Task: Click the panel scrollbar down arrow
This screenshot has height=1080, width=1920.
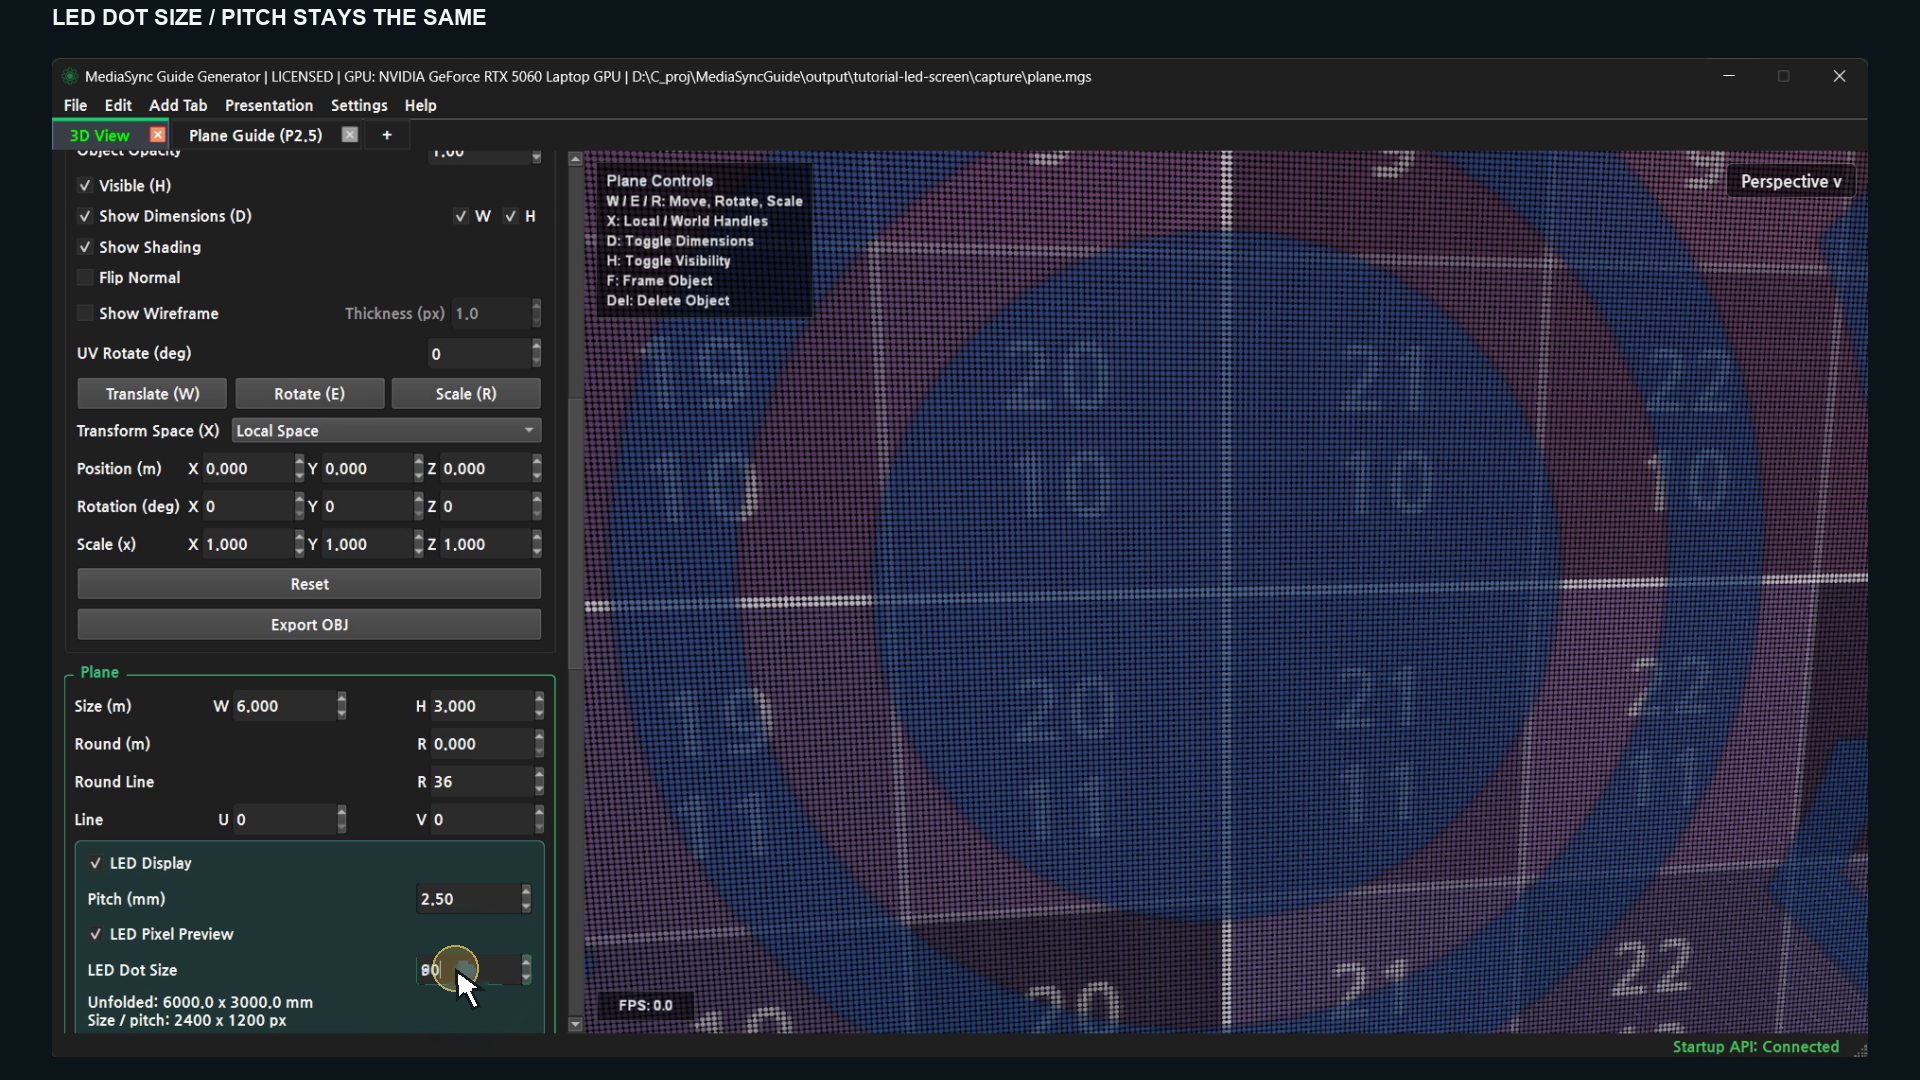Action: 575,1024
